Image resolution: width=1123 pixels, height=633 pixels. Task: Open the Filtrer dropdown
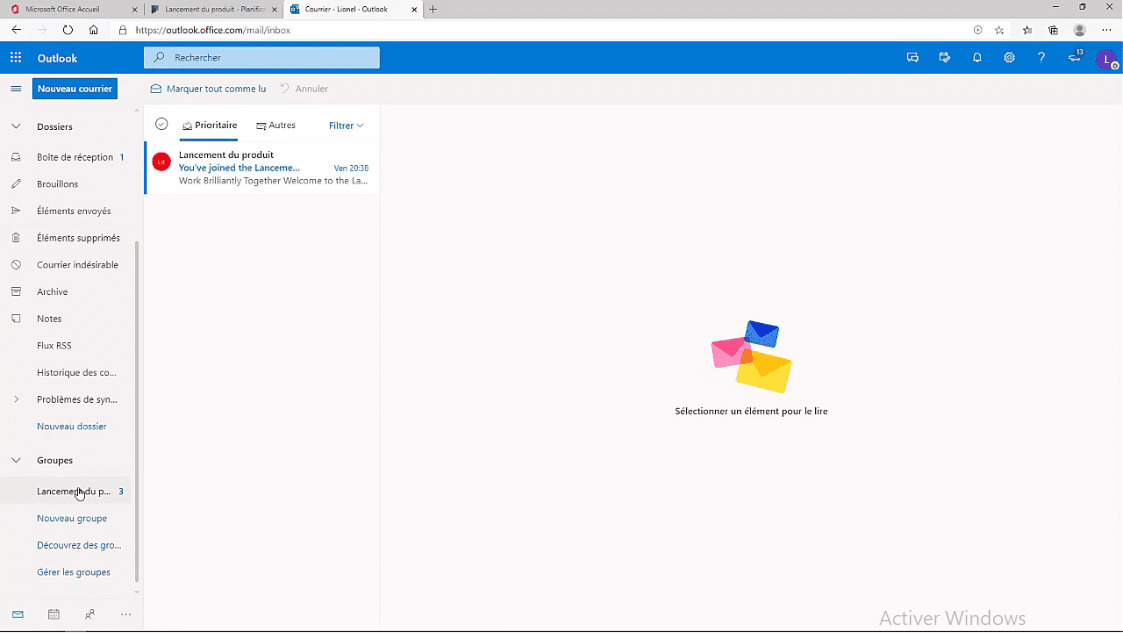tap(345, 124)
